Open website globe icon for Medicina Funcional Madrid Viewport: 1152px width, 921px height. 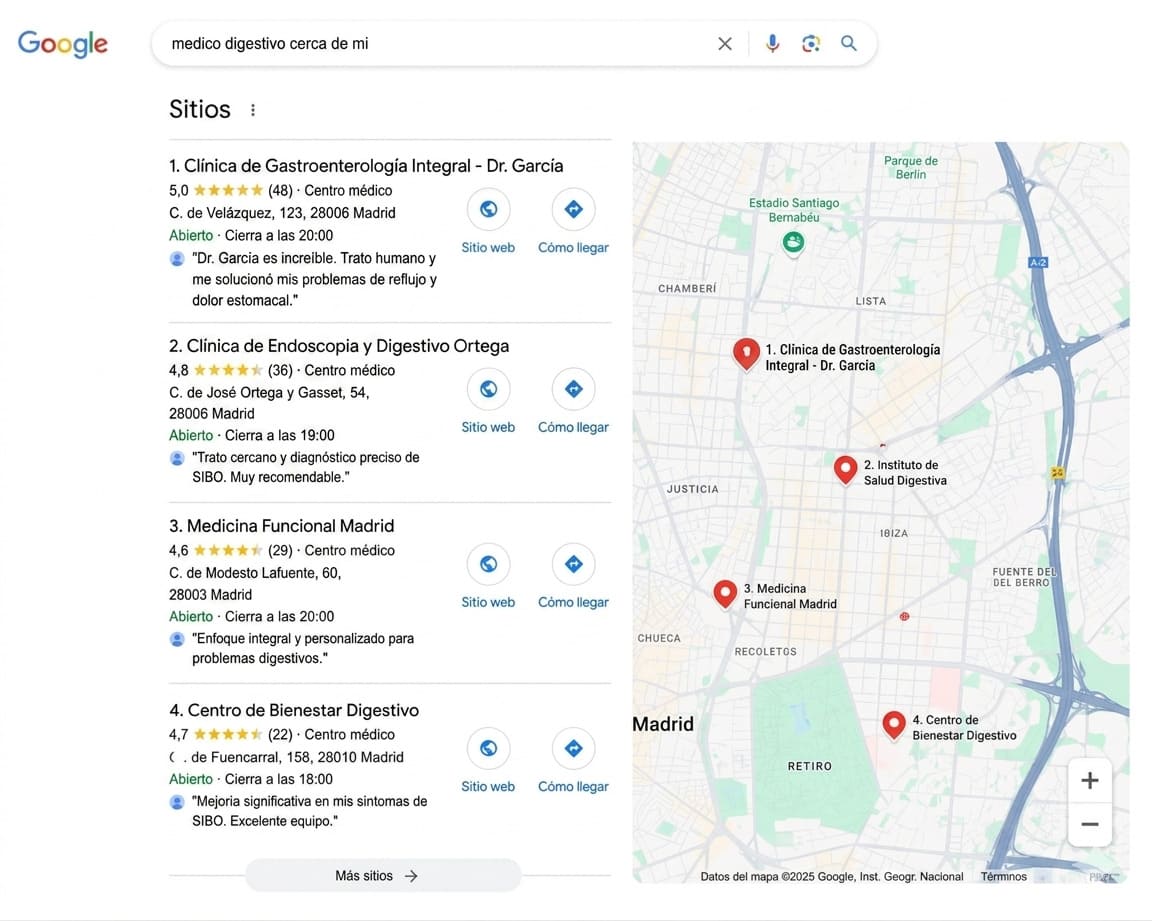point(488,564)
